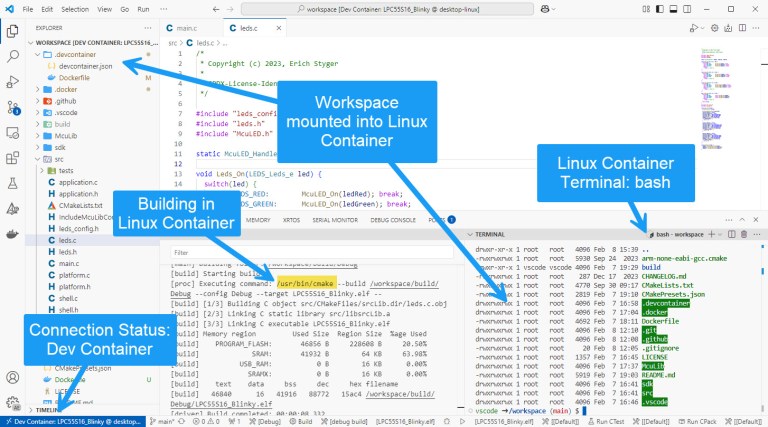Expand the sdk folder

[37, 147]
